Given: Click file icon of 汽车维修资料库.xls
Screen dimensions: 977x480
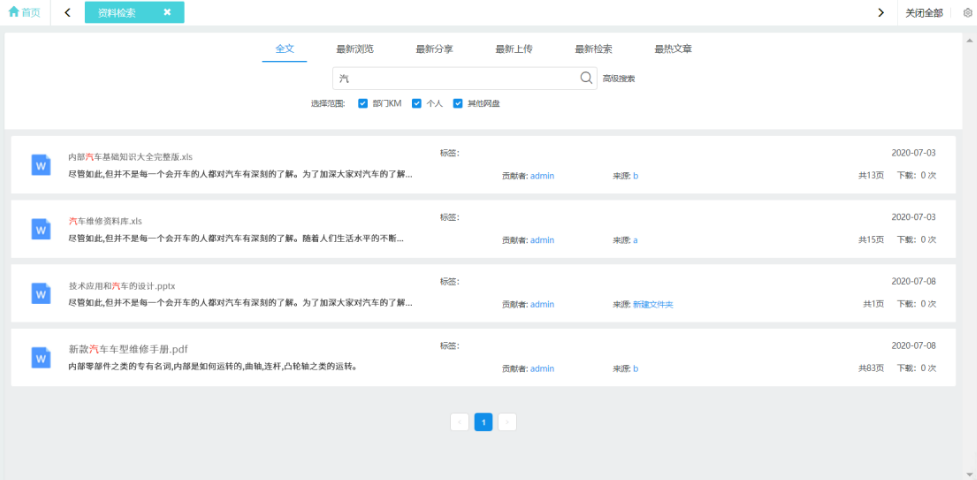Looking at the screenshot, I should (41, 229).
